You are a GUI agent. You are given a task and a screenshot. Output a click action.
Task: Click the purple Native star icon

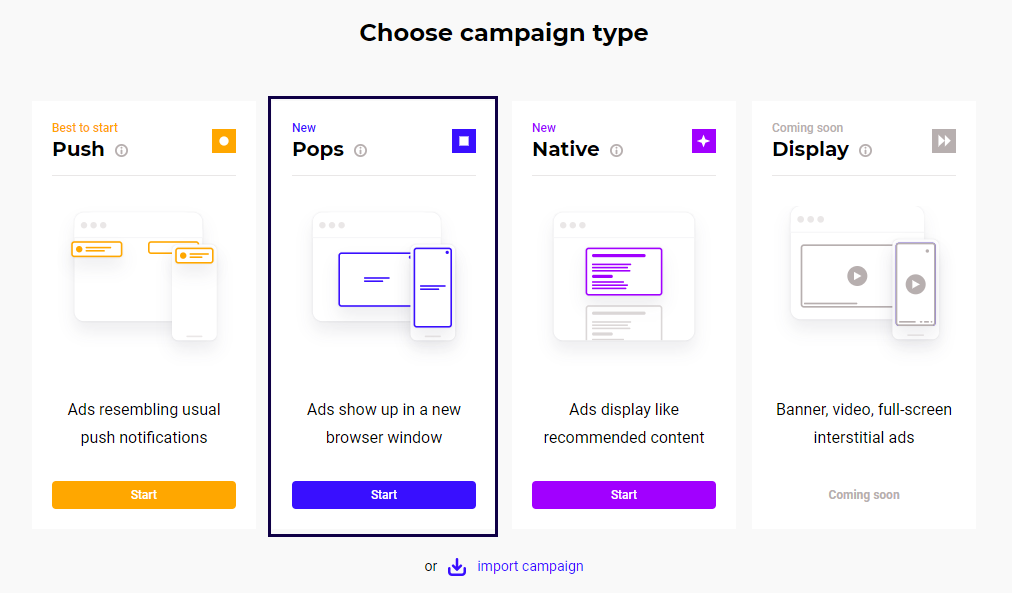(704, 141)
